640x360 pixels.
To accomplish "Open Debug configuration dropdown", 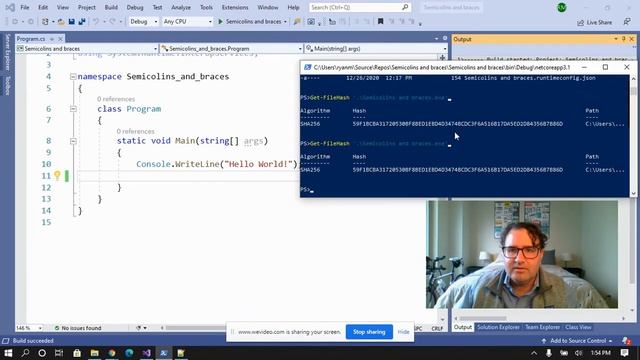I will pyautogui.click(x=143, y=22).
